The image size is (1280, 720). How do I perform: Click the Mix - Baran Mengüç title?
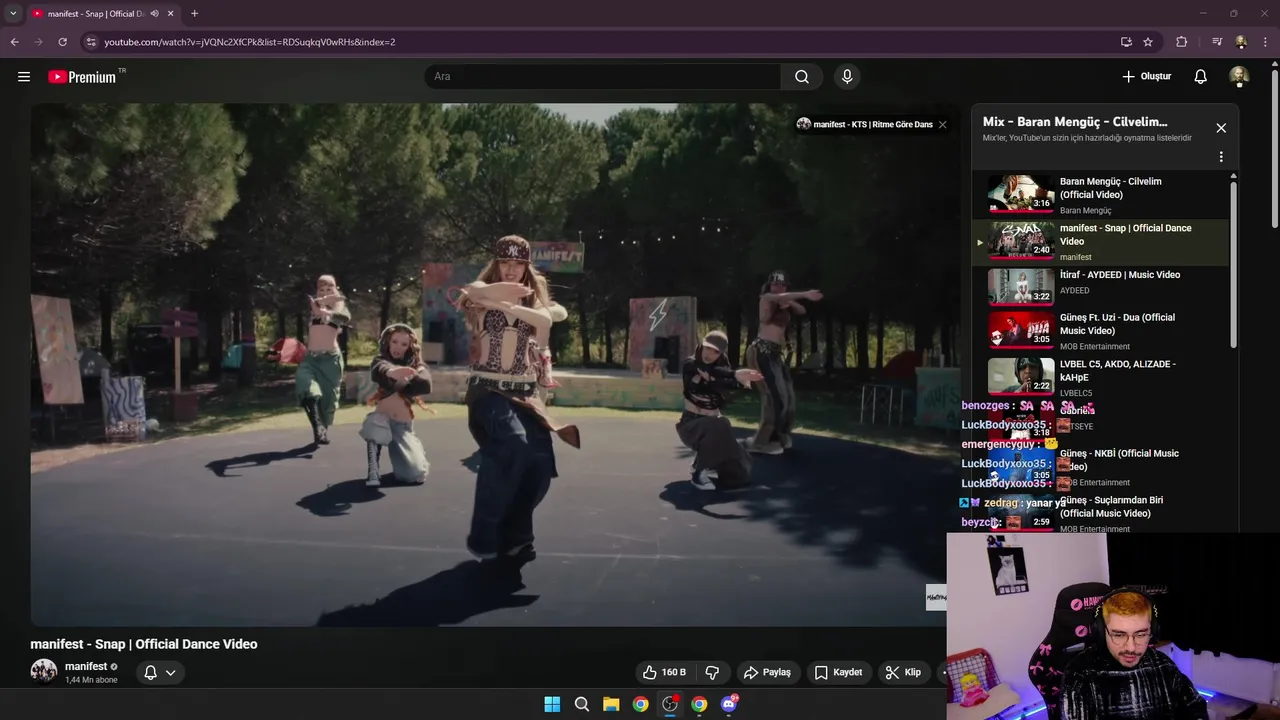pyautogui.click(x=1075, y=122)
